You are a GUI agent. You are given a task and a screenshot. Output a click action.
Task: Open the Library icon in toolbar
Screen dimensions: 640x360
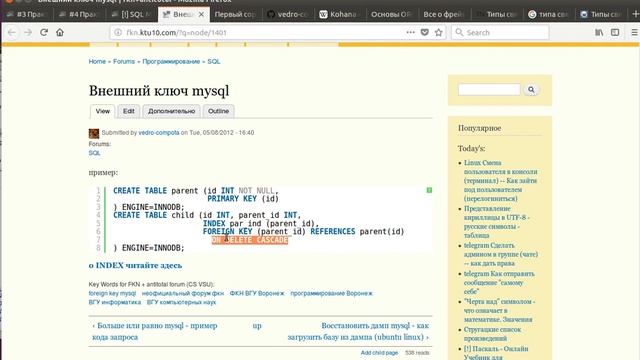(x=599, y=32)
